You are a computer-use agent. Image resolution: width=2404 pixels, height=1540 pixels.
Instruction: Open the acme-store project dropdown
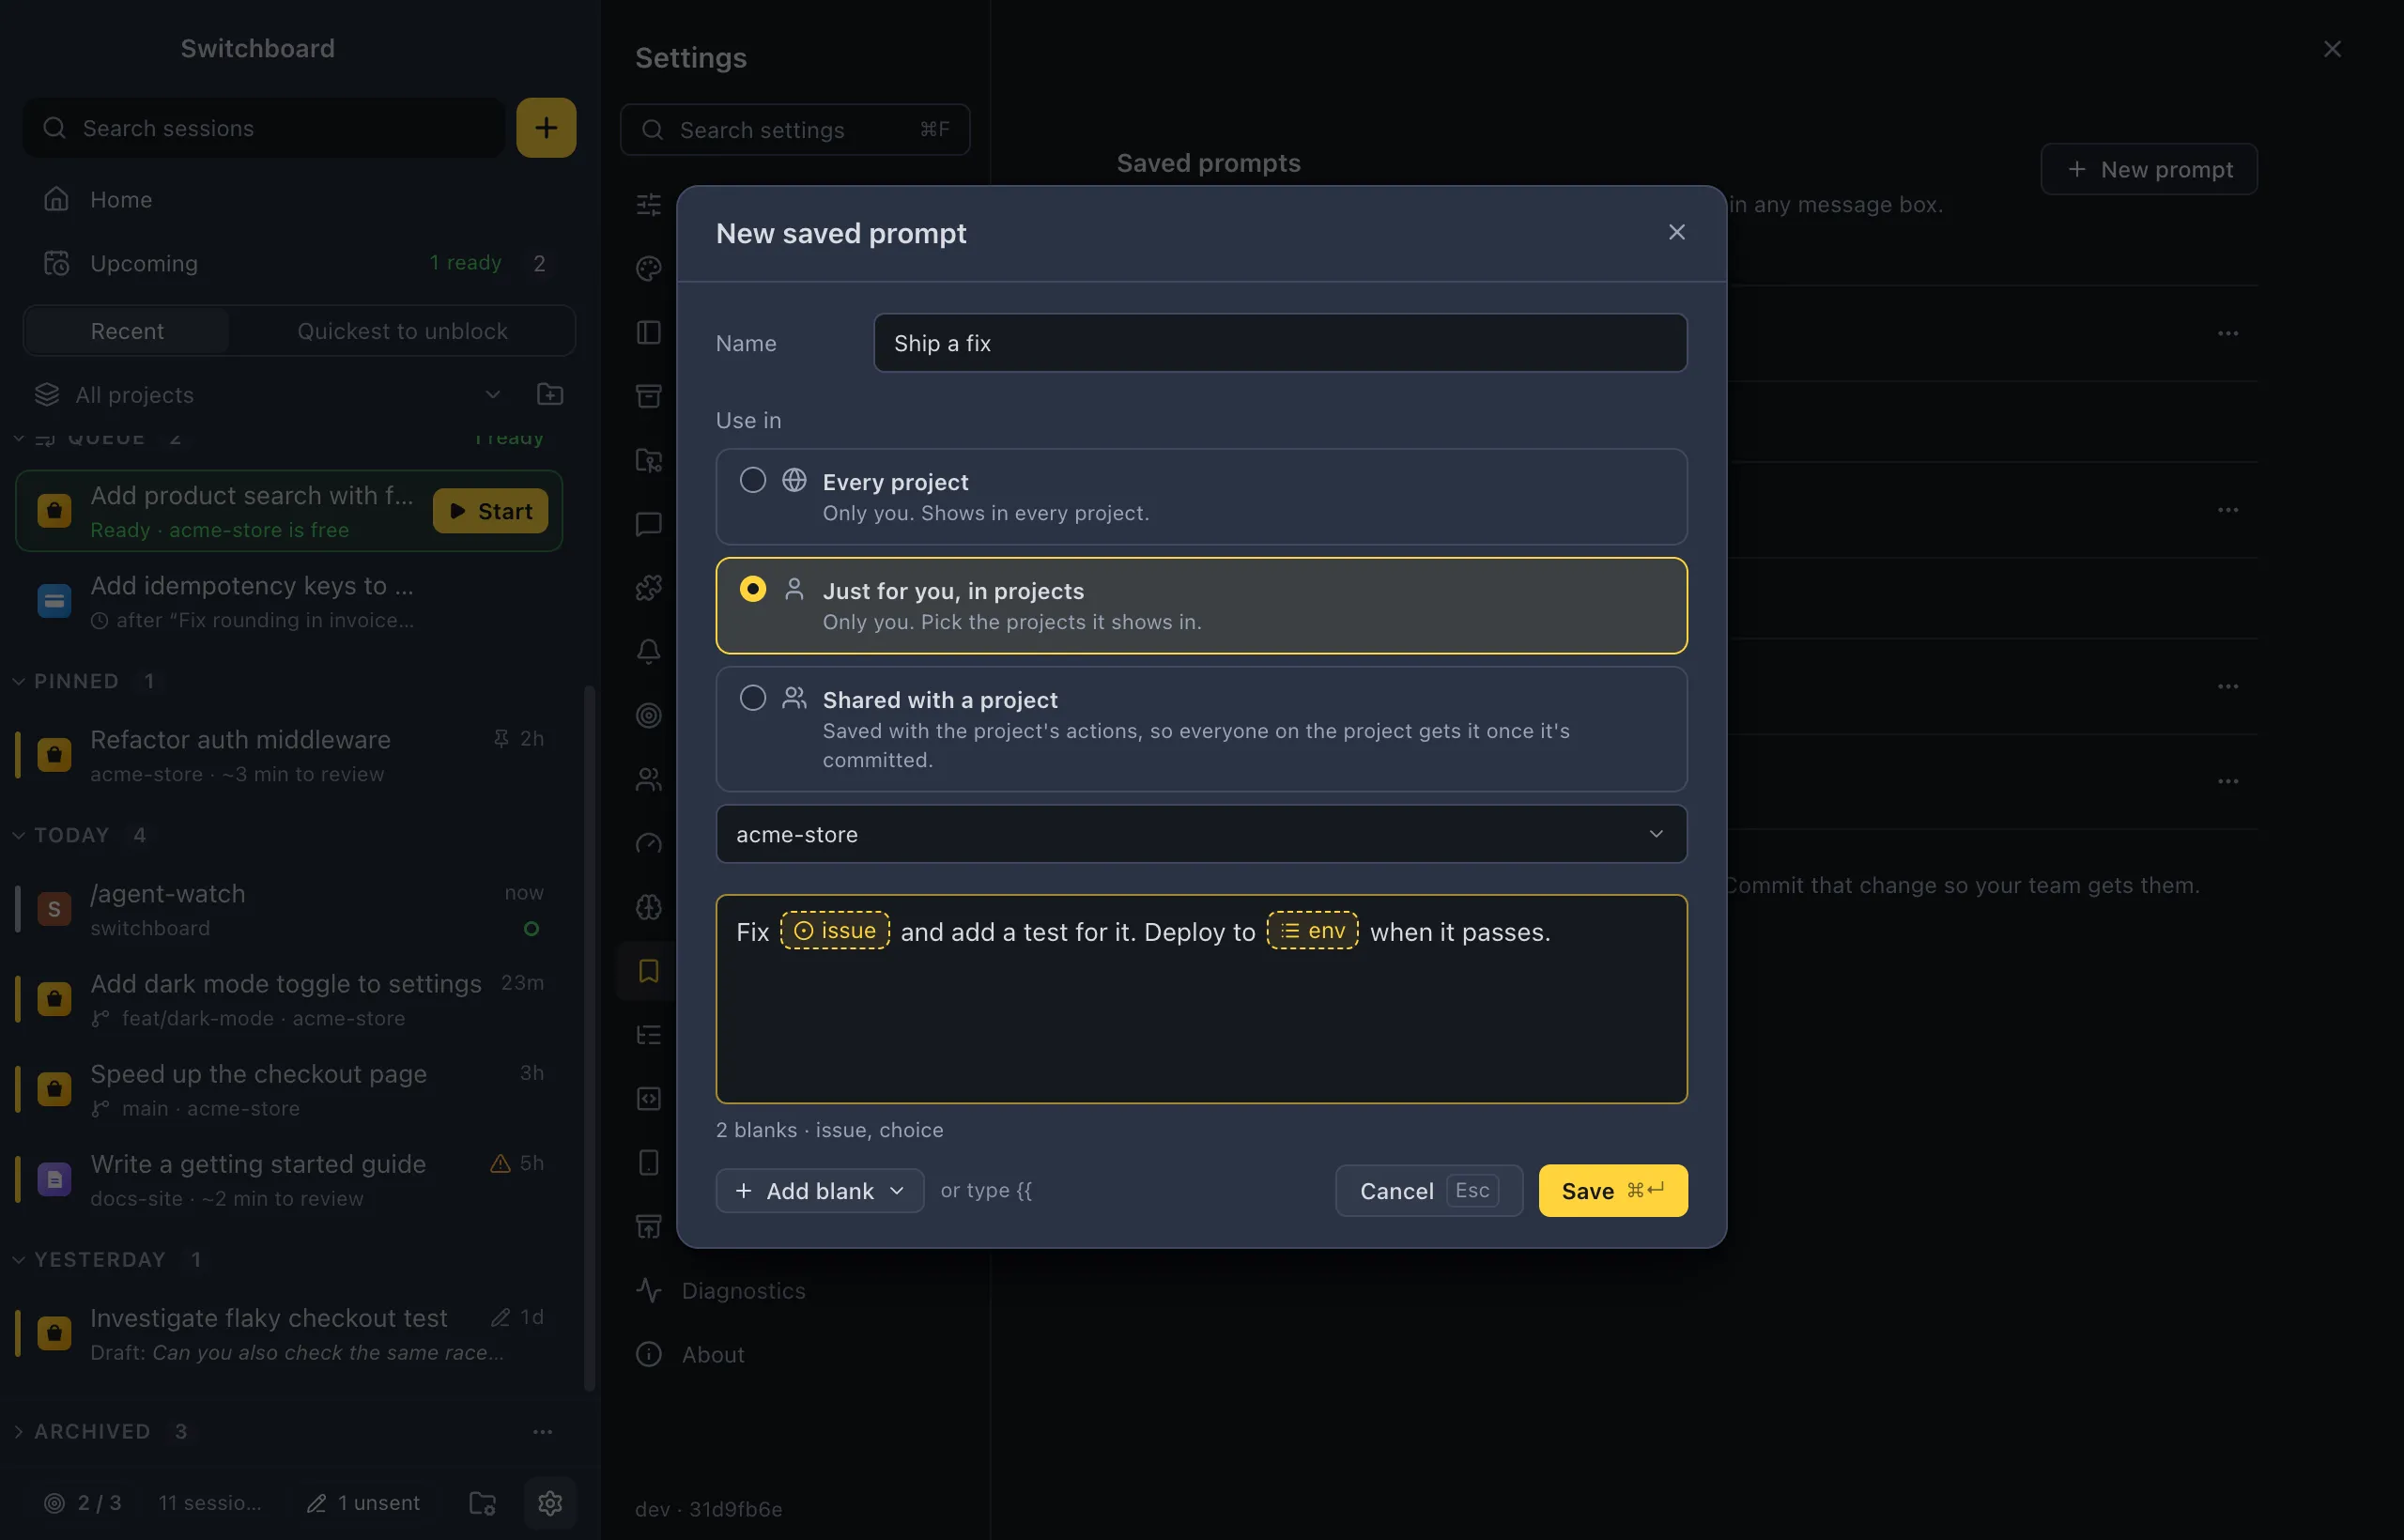point(1201,834)
